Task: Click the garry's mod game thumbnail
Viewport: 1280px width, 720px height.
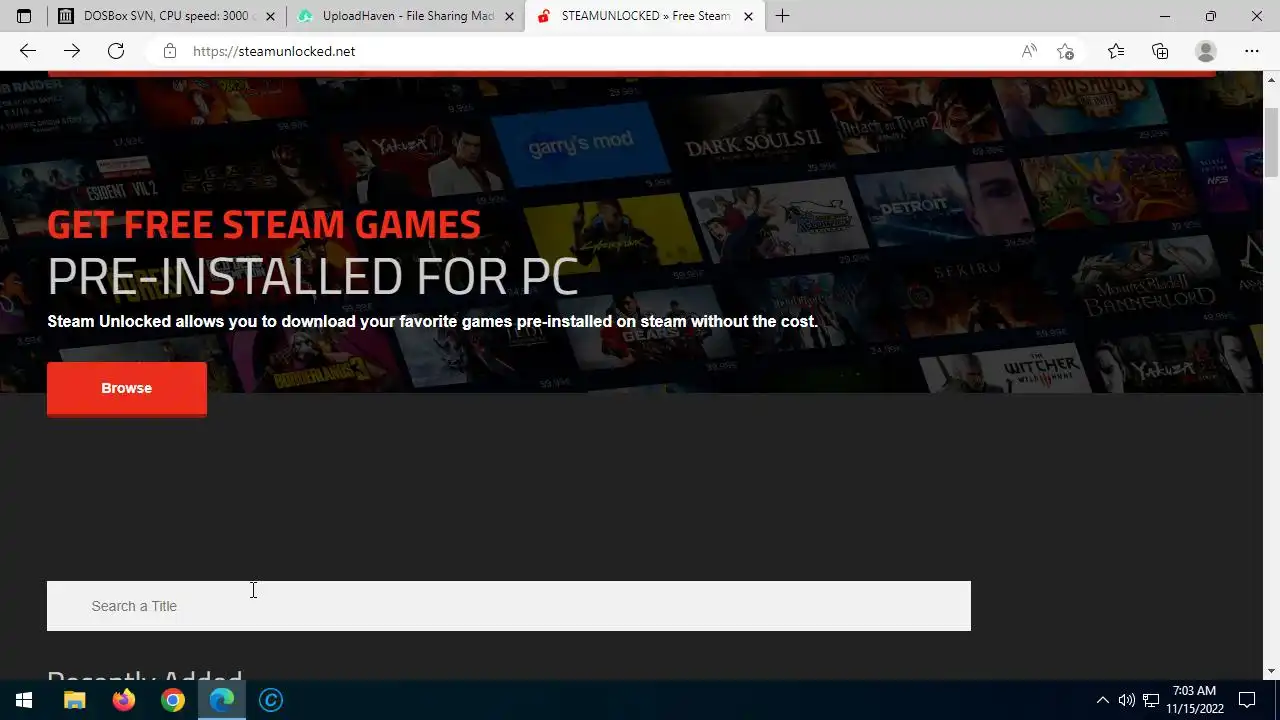Action: (580, 145)
